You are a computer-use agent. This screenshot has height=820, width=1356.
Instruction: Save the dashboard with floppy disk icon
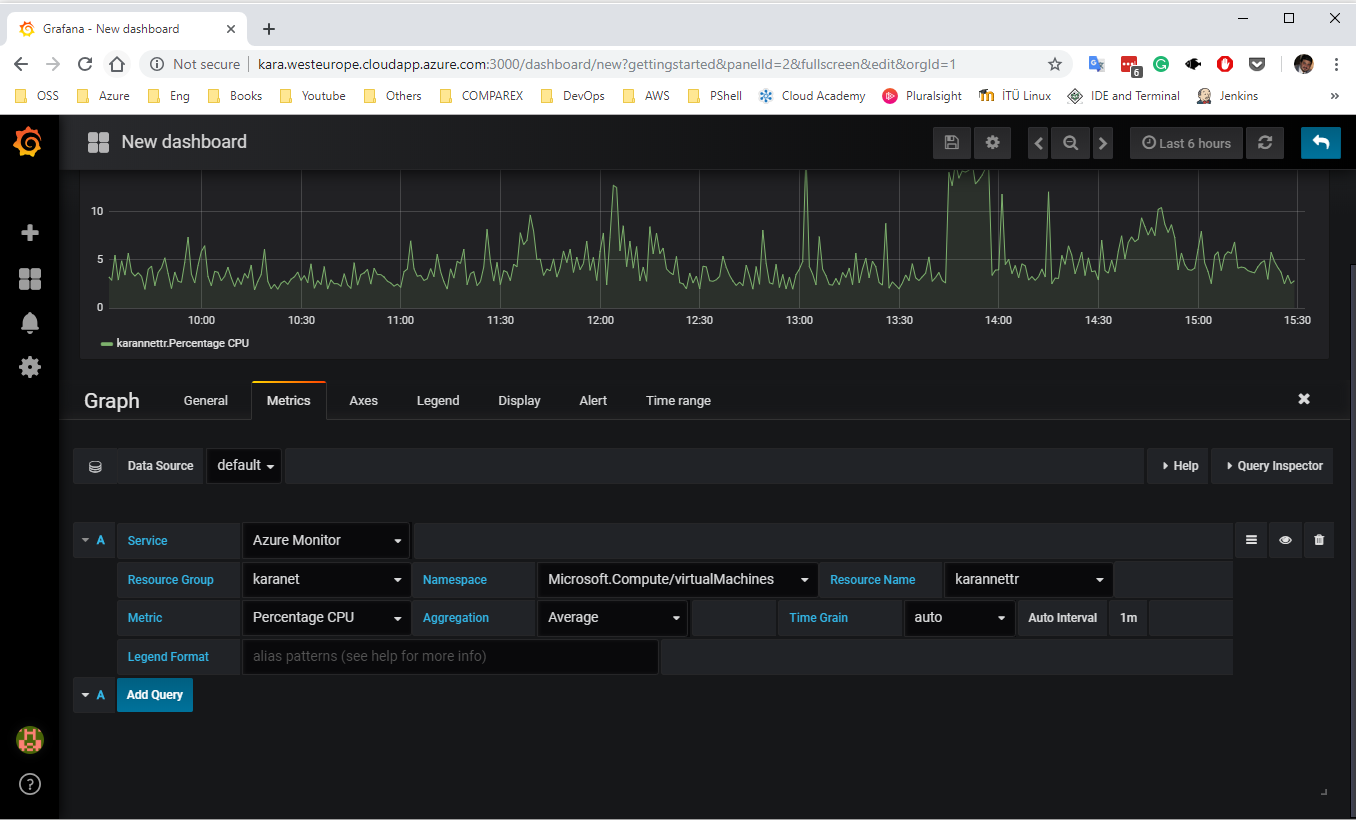point(951,143)
